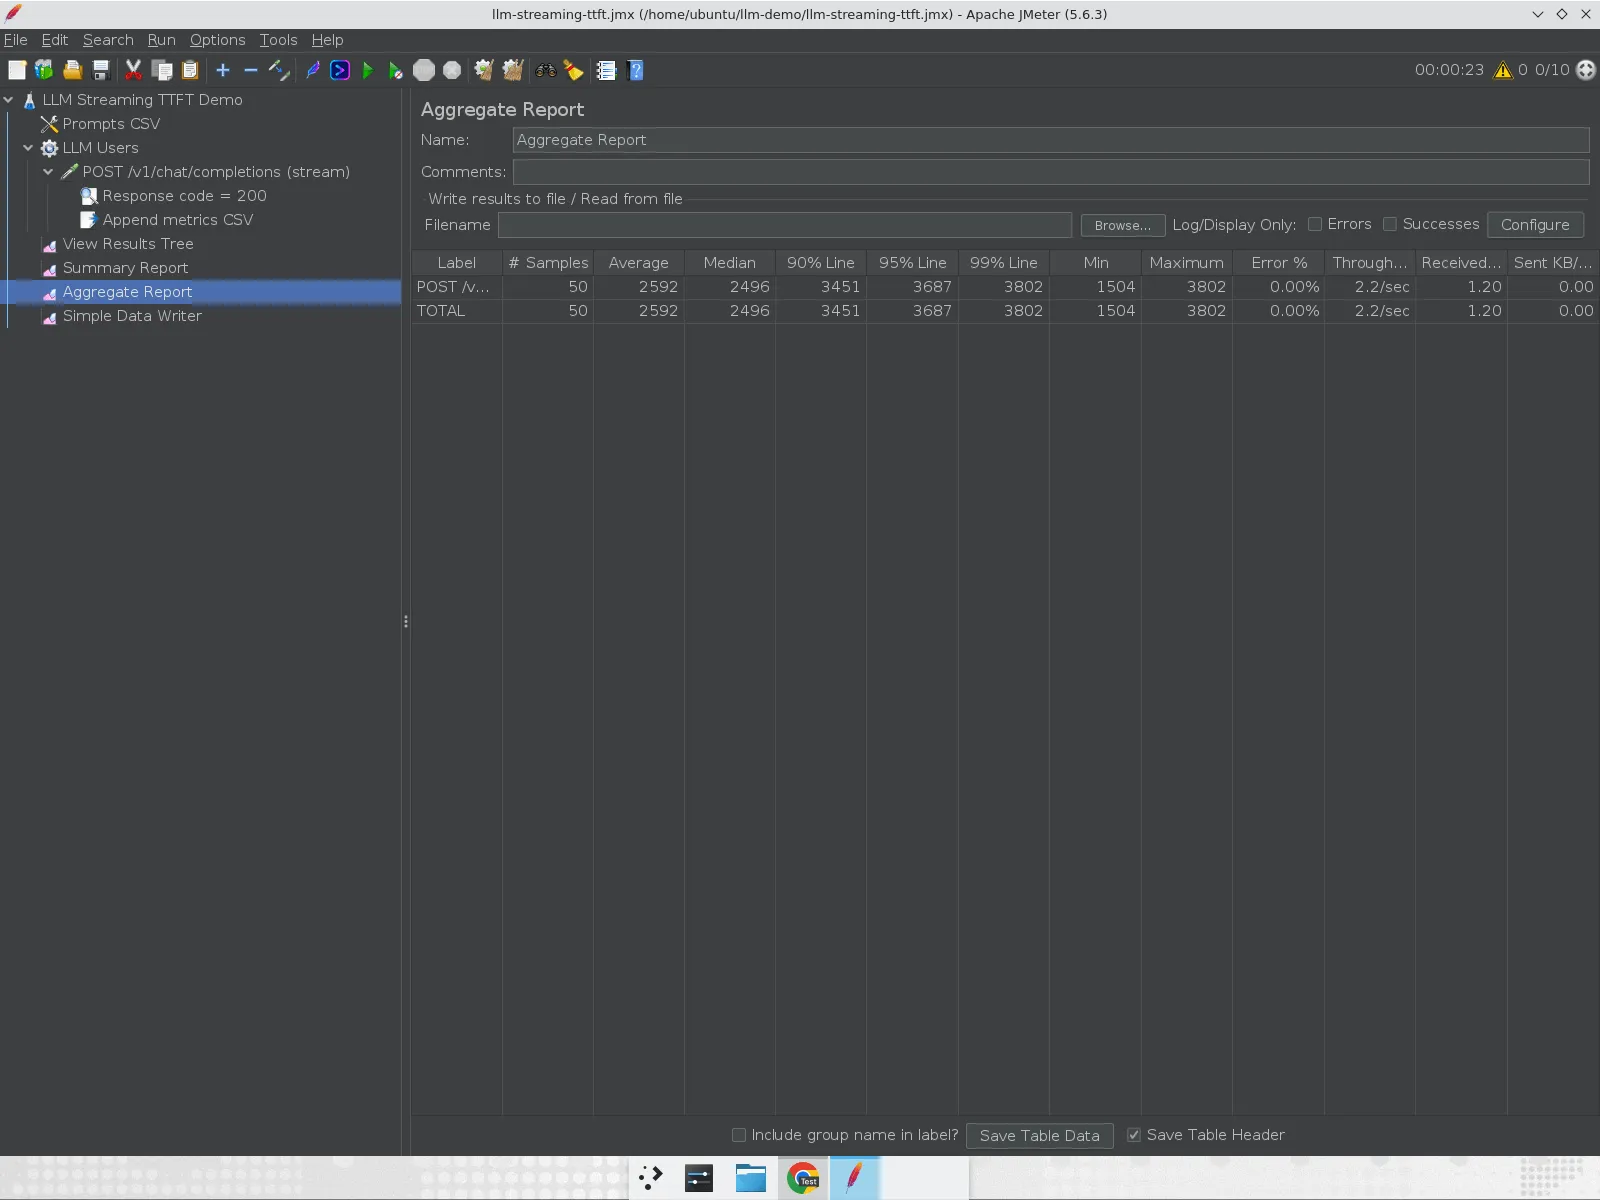The image size is (1600, 1200).
Task: Click the Browse... button
Action: pos(1123,225)
